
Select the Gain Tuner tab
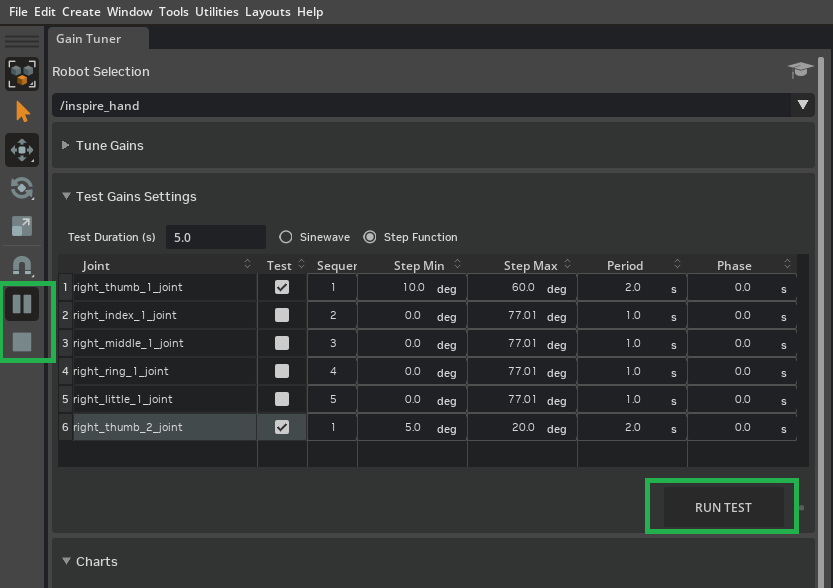[88, 38]
